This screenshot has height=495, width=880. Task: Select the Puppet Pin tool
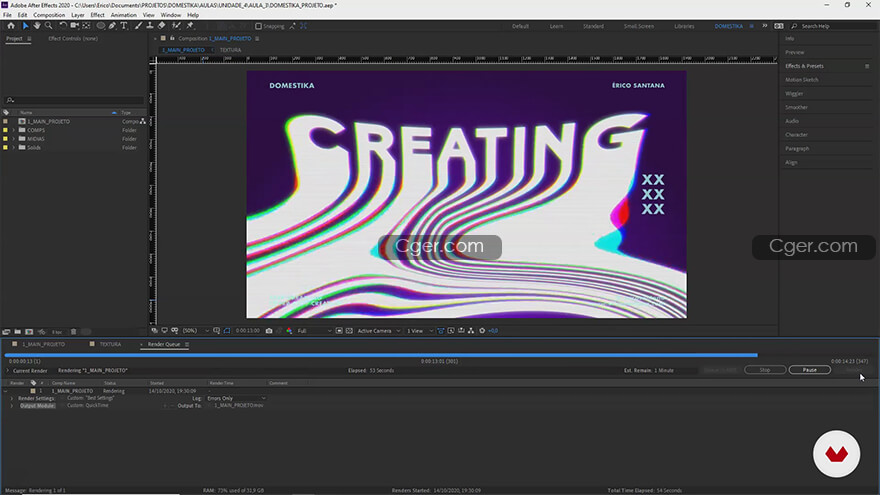(x=190, y=26)
